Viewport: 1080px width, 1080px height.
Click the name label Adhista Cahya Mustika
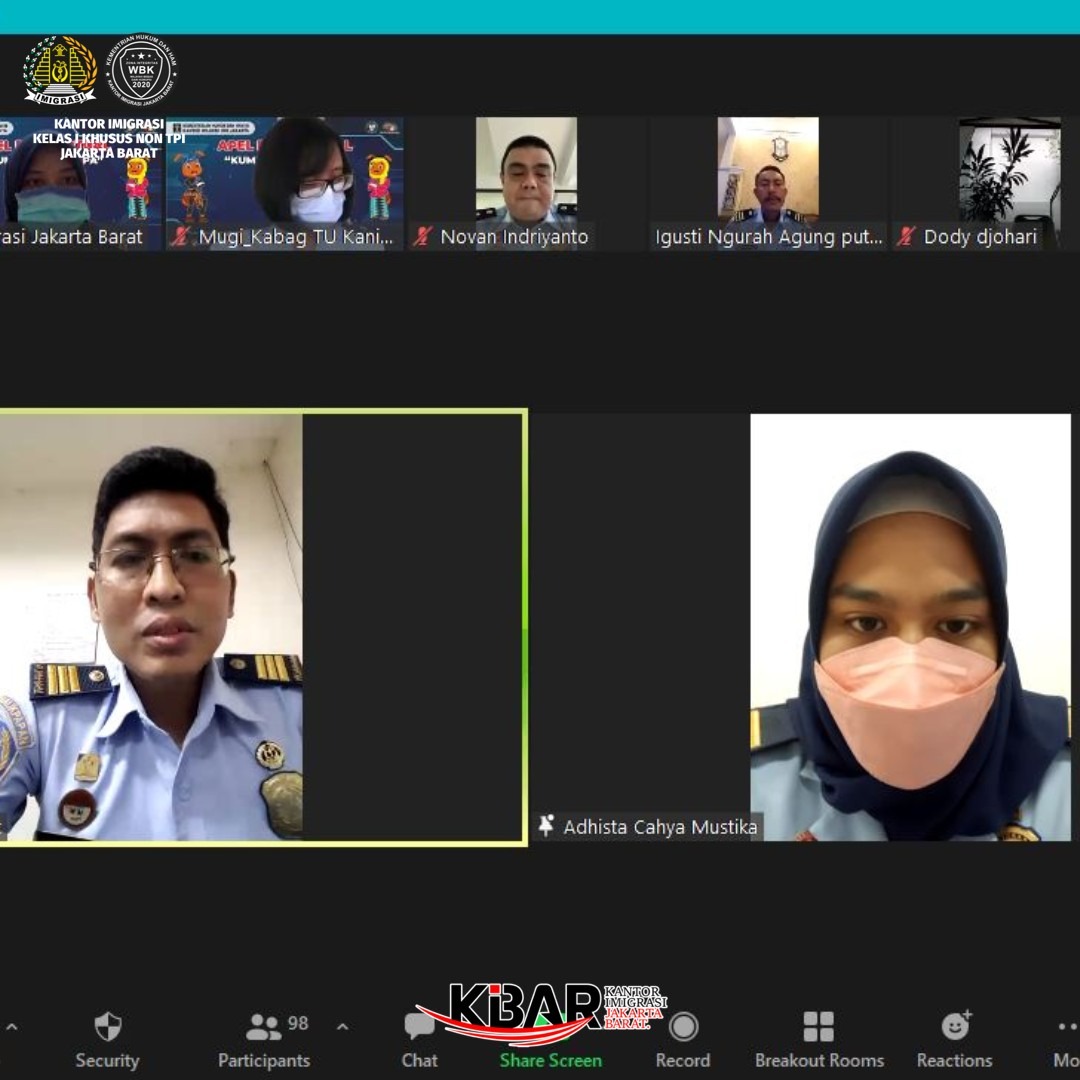click(660, 827)
